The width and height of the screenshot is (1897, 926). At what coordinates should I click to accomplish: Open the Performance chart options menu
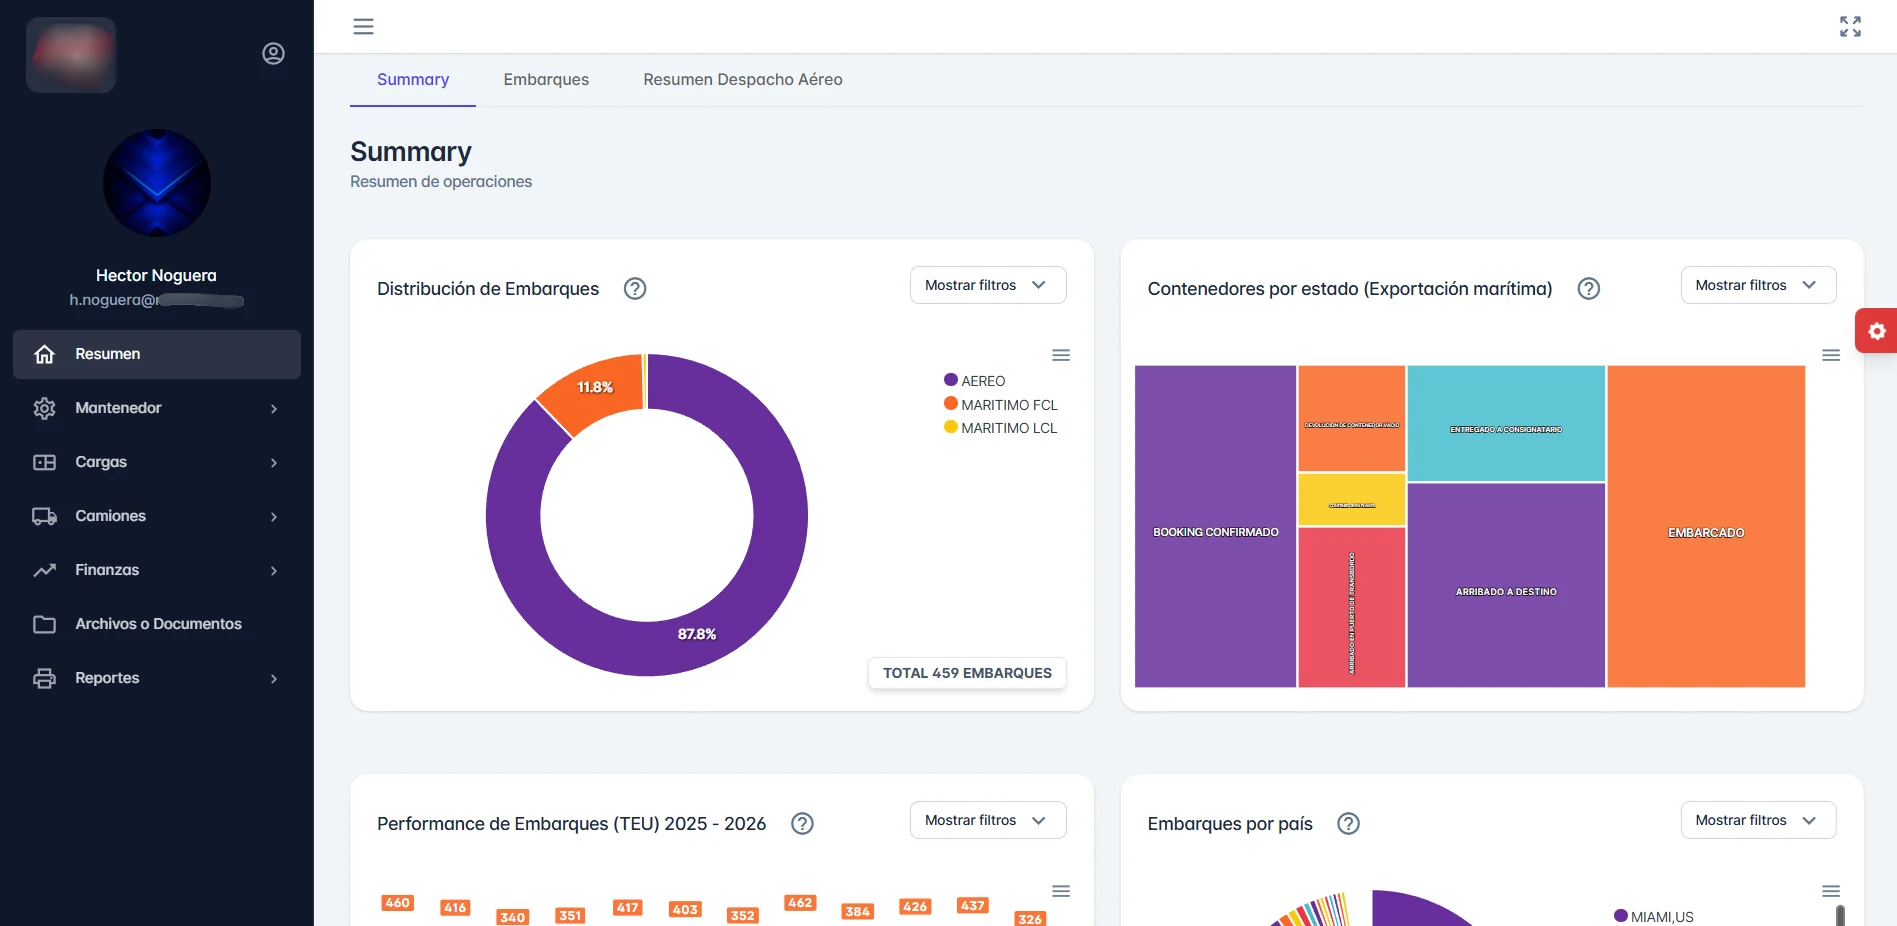click(x=1061, y=891)
